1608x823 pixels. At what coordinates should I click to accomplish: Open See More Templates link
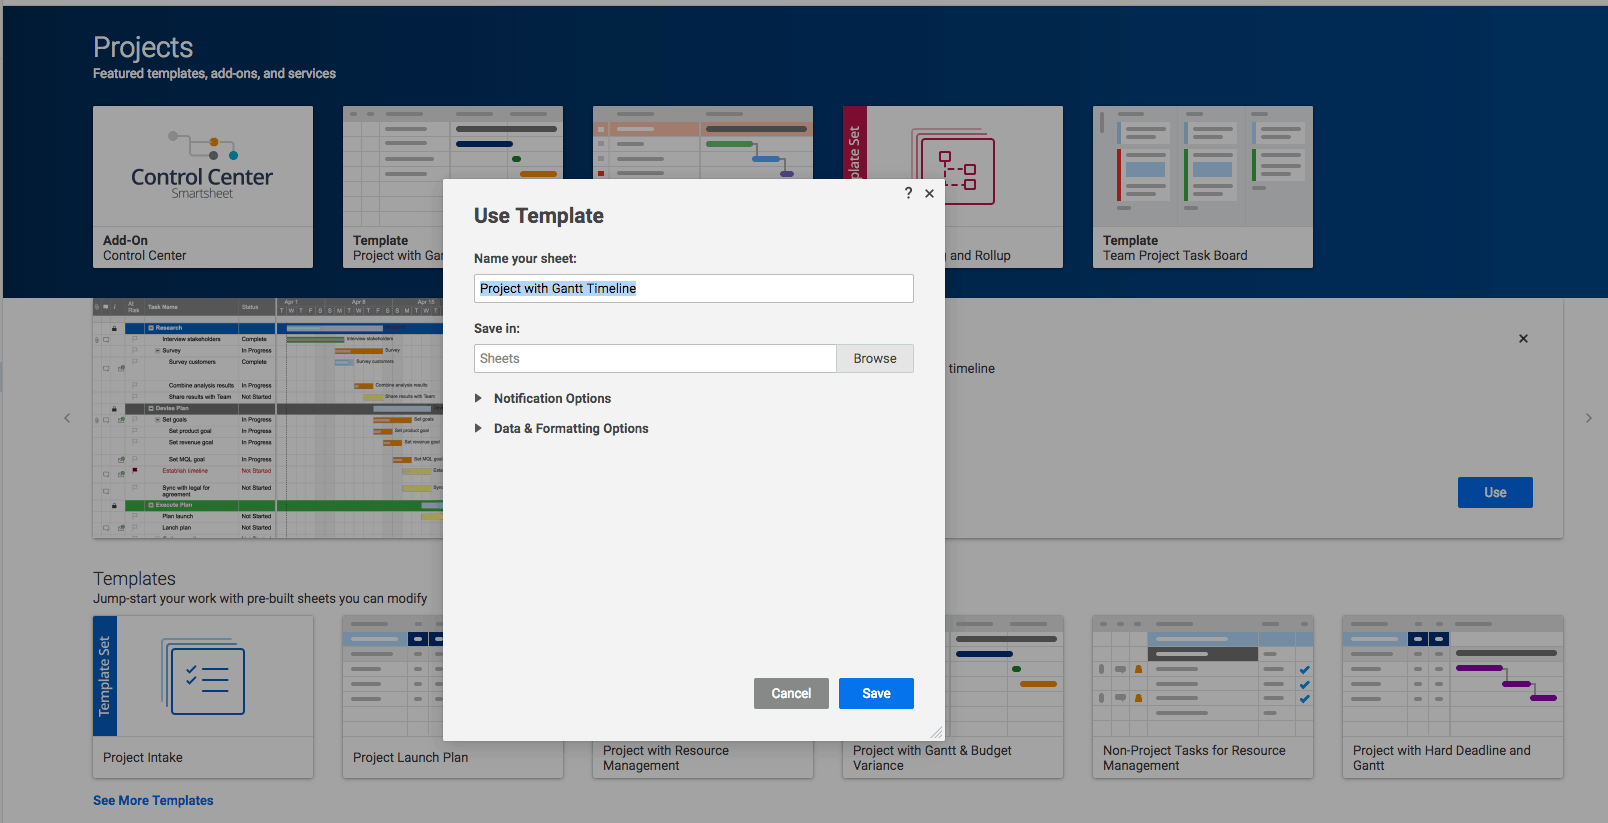coord(153,800)
